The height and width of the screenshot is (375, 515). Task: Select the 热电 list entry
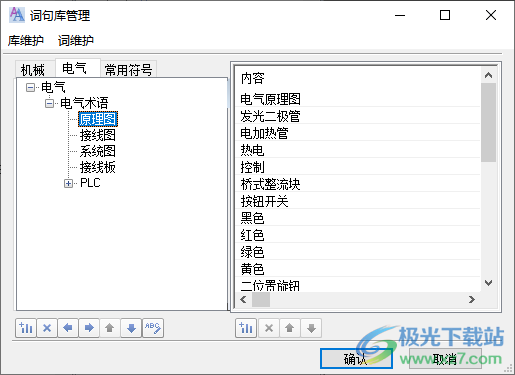coord(358,150)
